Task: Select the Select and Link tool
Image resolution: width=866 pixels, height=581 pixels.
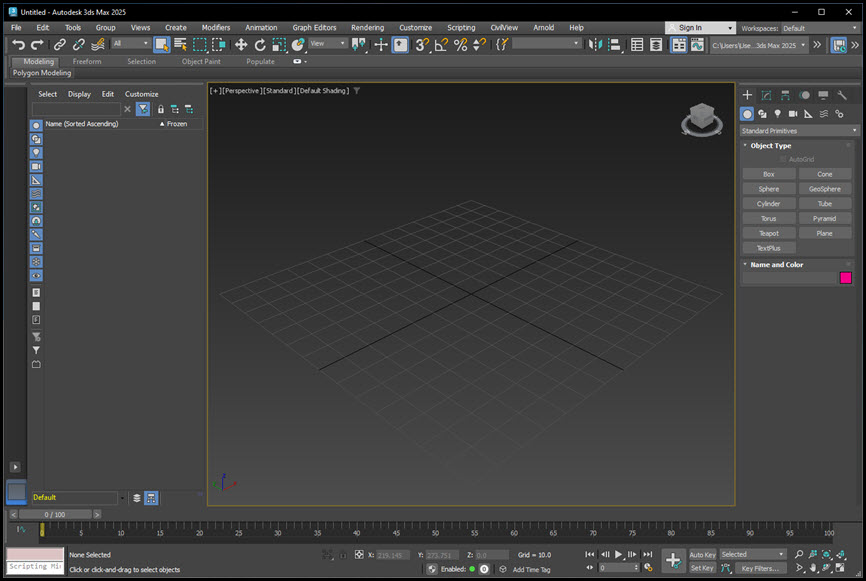Action: (x=60, y=45)
